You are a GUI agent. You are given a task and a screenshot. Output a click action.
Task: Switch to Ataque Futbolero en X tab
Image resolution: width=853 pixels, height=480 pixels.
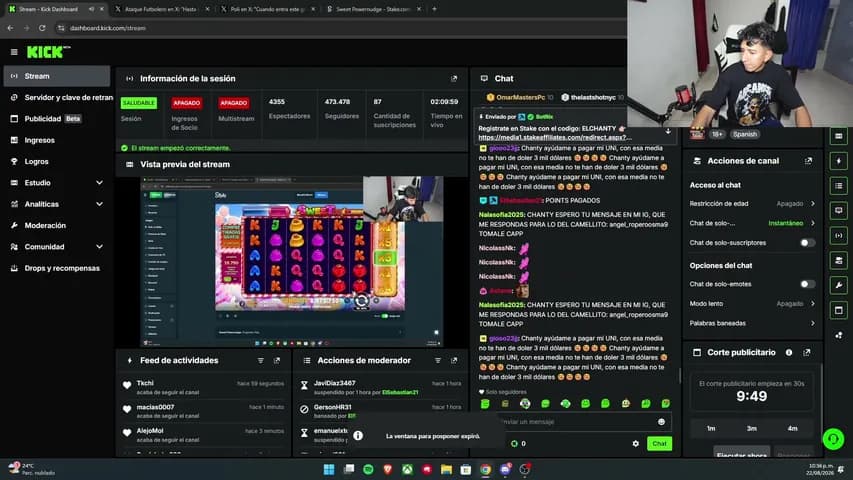click(x=161, y=9)
